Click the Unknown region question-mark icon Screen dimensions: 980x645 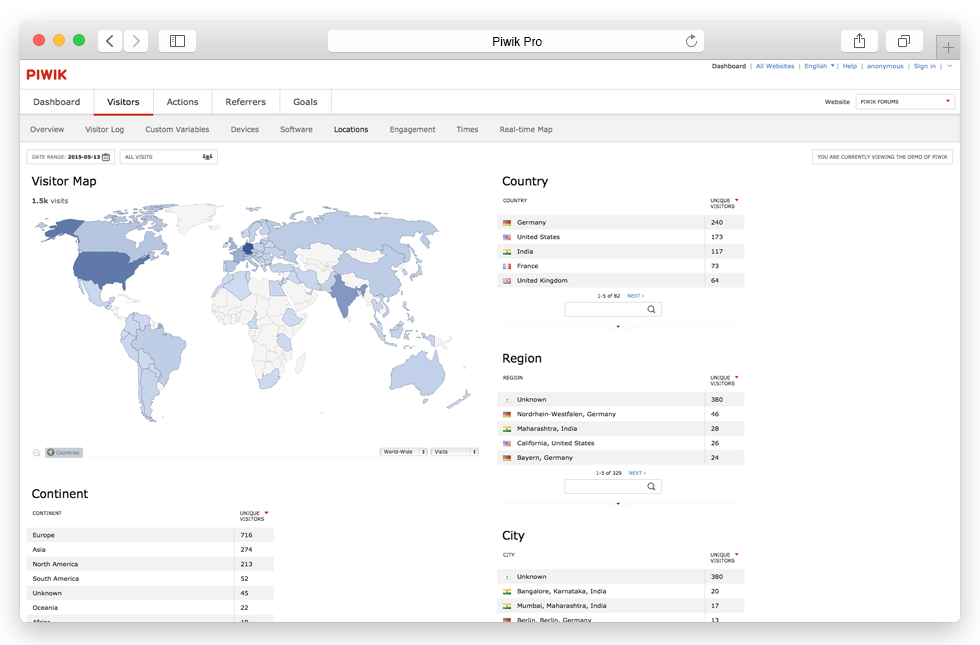pyautogui.click(x=507, y=399)
